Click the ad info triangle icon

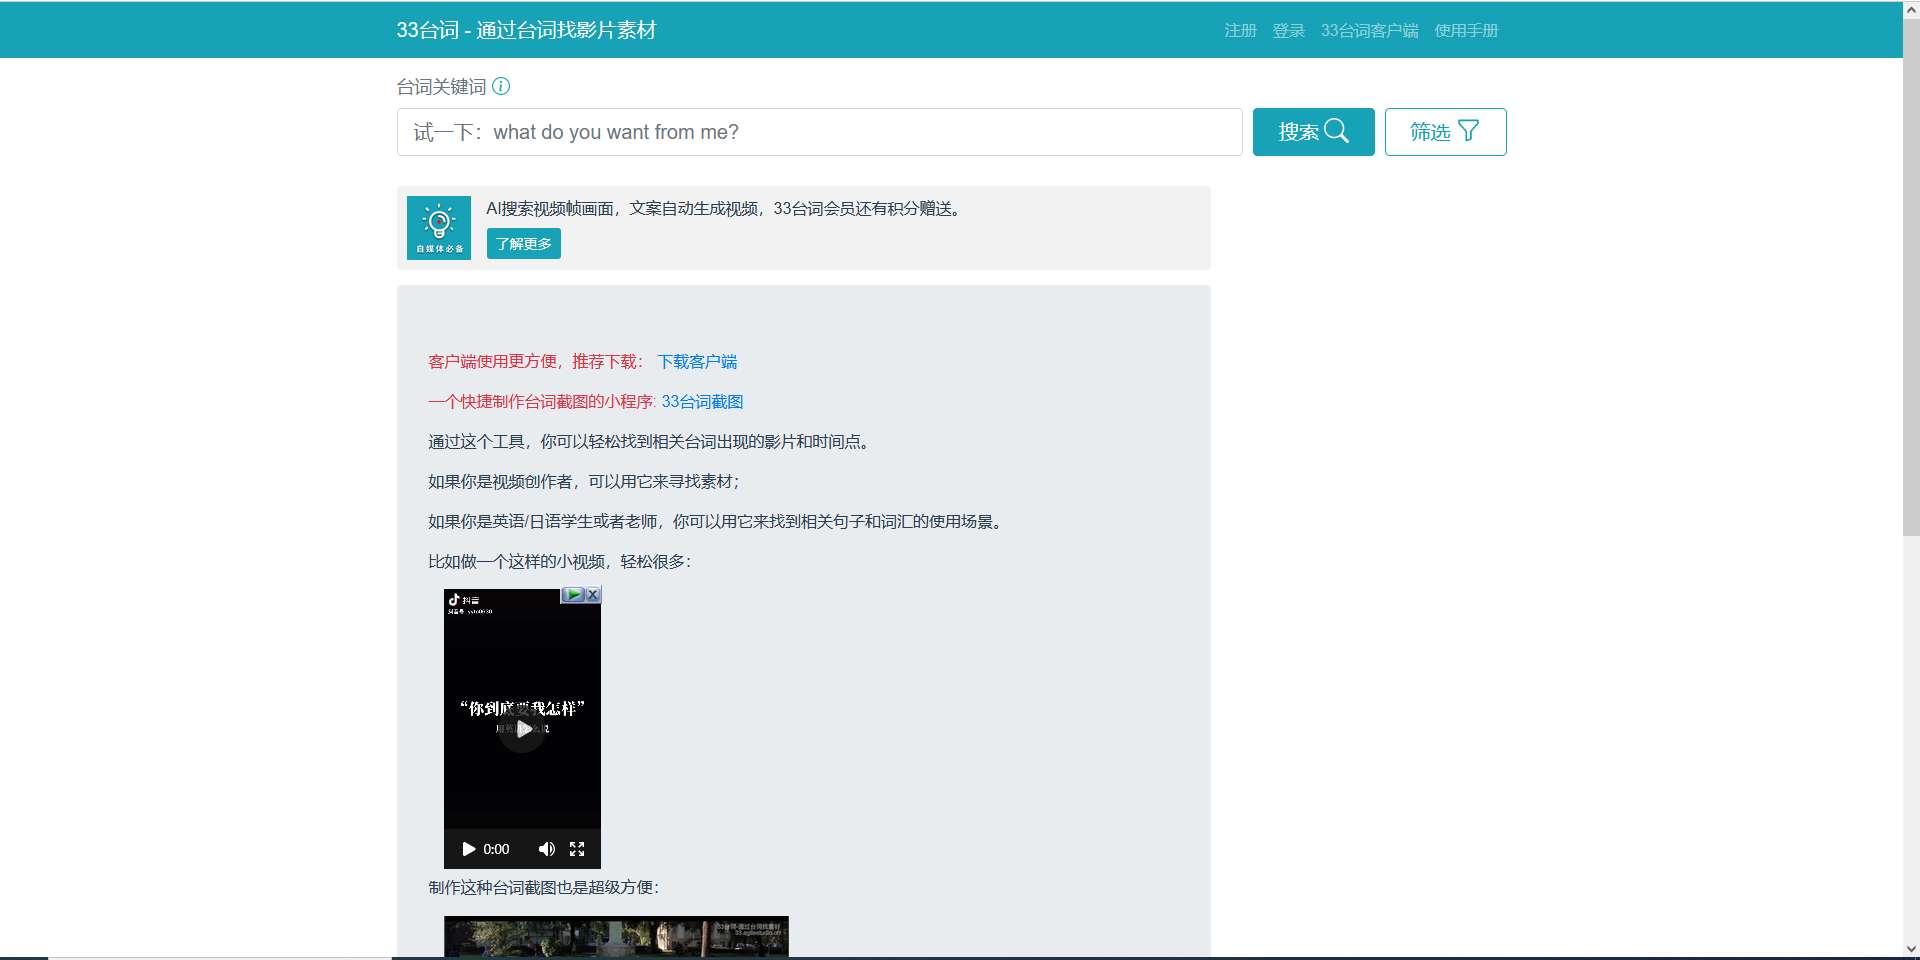tap(573, 595)
